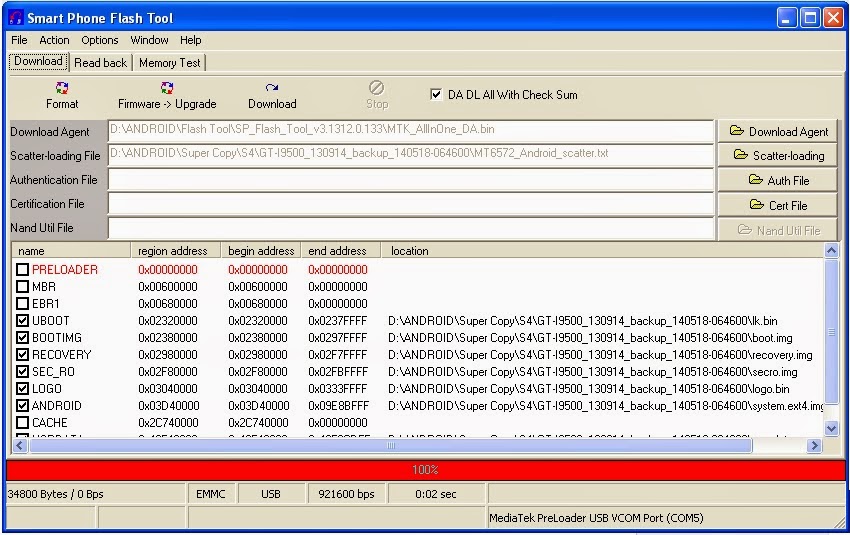This screenshot has height=535, width=850.
Task: Uncheck the RECOVERY partition checkbox
Action: click(x=22, y=354)
